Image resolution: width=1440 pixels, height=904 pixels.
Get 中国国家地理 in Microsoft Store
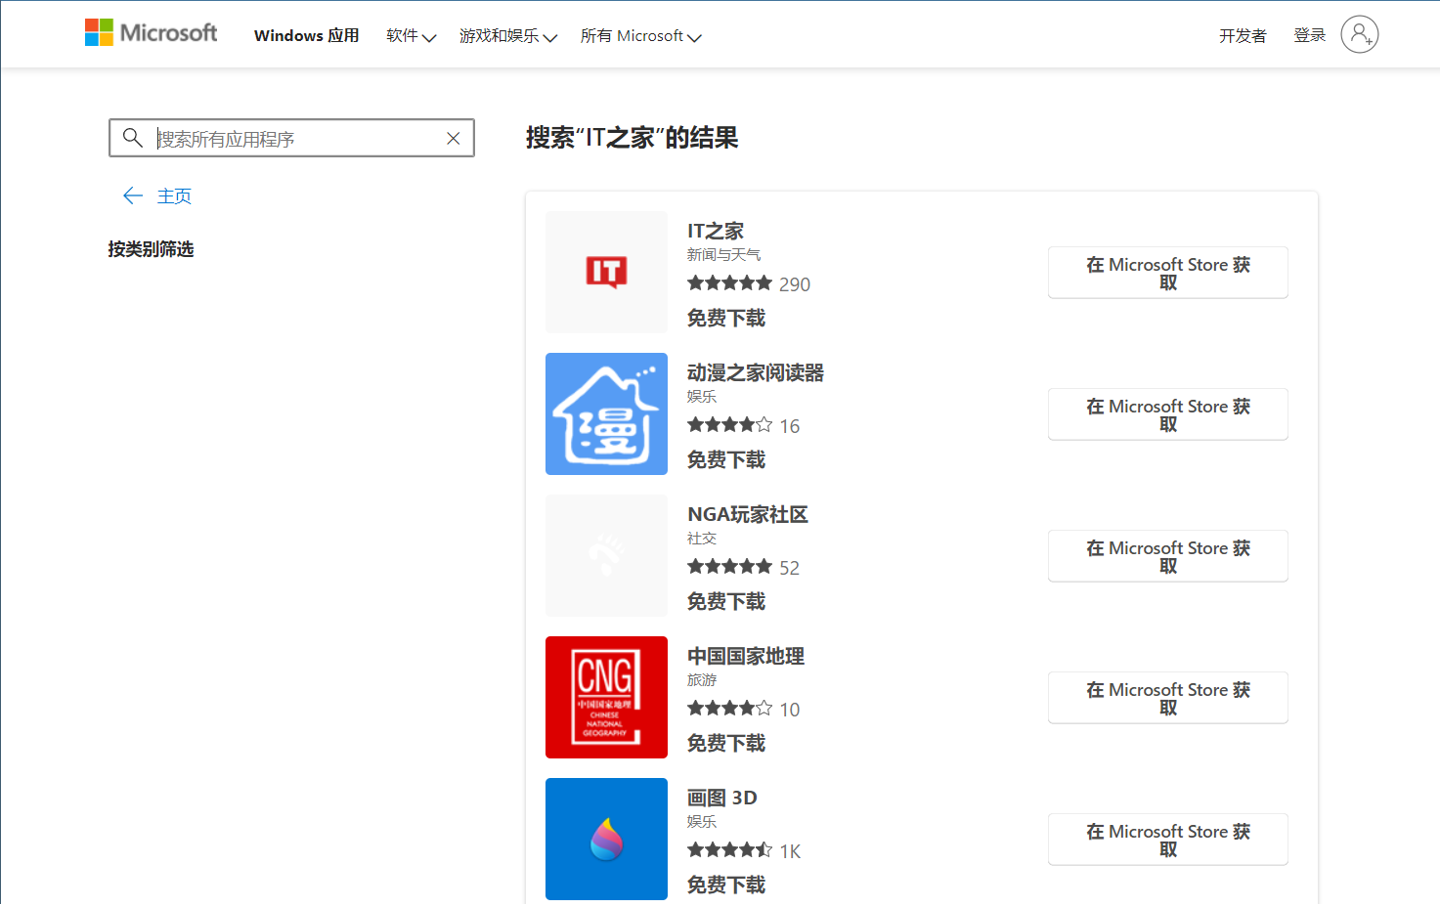[1168, 697]
